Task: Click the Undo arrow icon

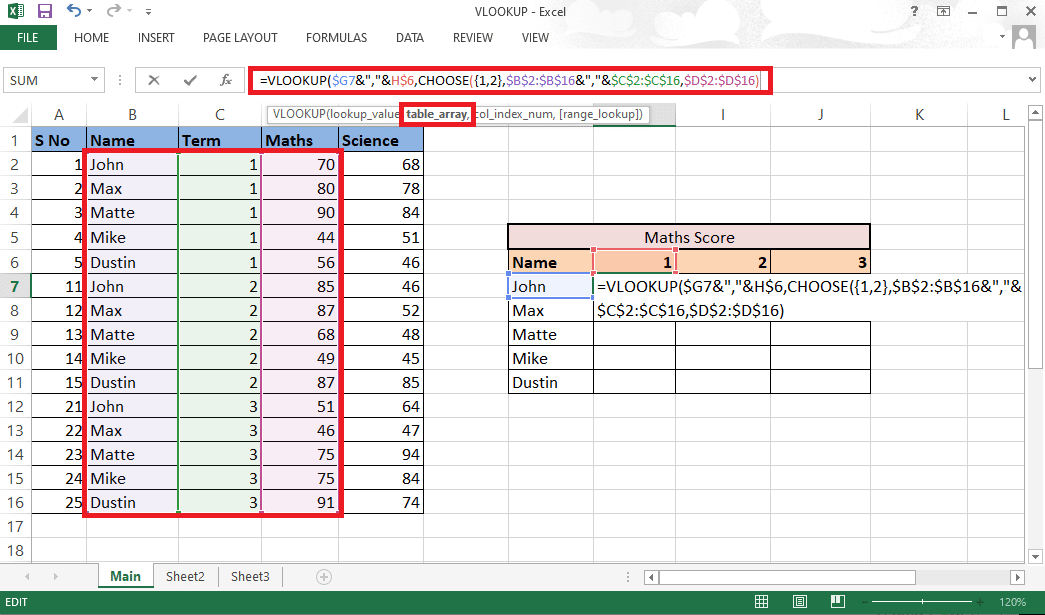Action: point(75,12)
